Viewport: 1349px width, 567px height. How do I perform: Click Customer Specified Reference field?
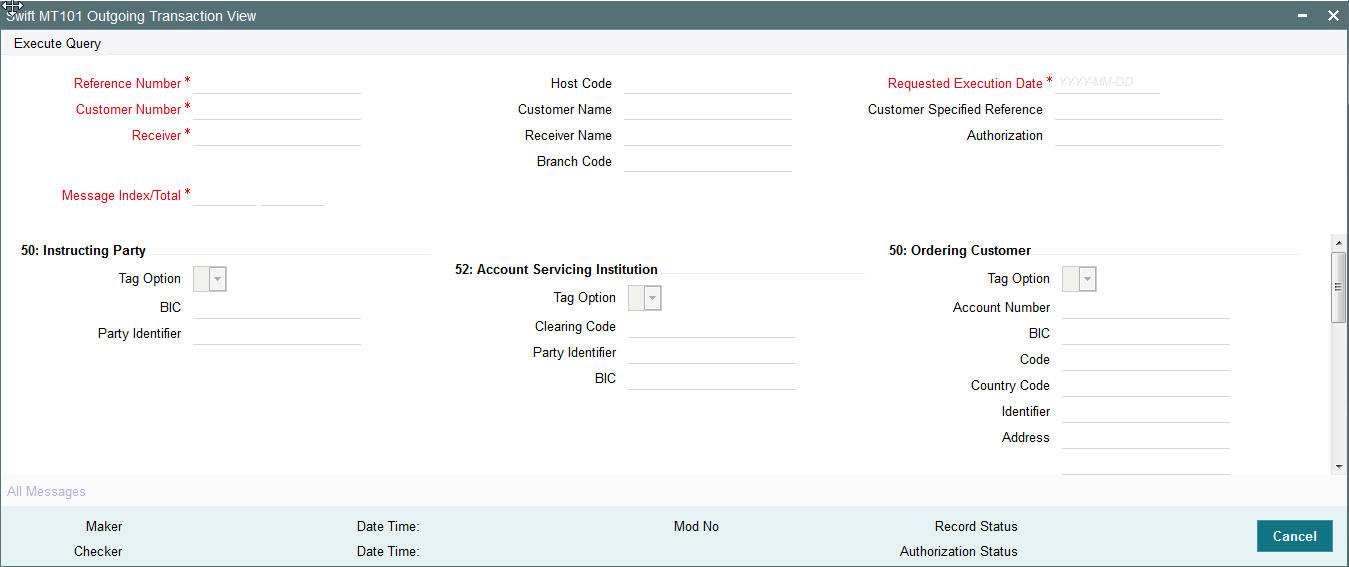pyautogui.click(x=1139, y=109)
